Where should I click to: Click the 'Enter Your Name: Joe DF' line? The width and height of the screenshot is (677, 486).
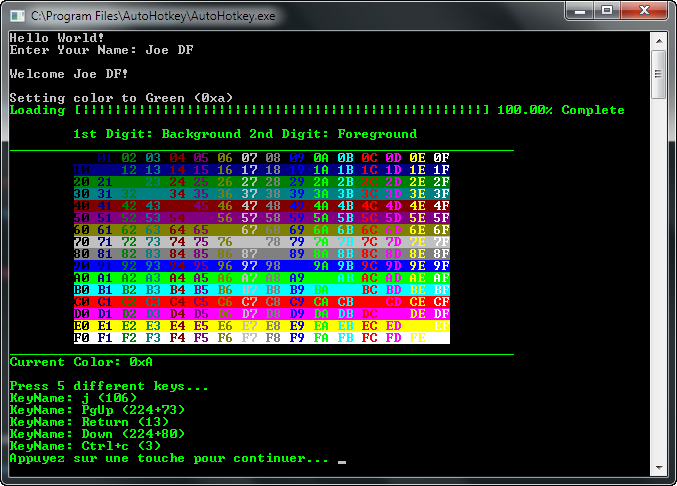[101, 50]
